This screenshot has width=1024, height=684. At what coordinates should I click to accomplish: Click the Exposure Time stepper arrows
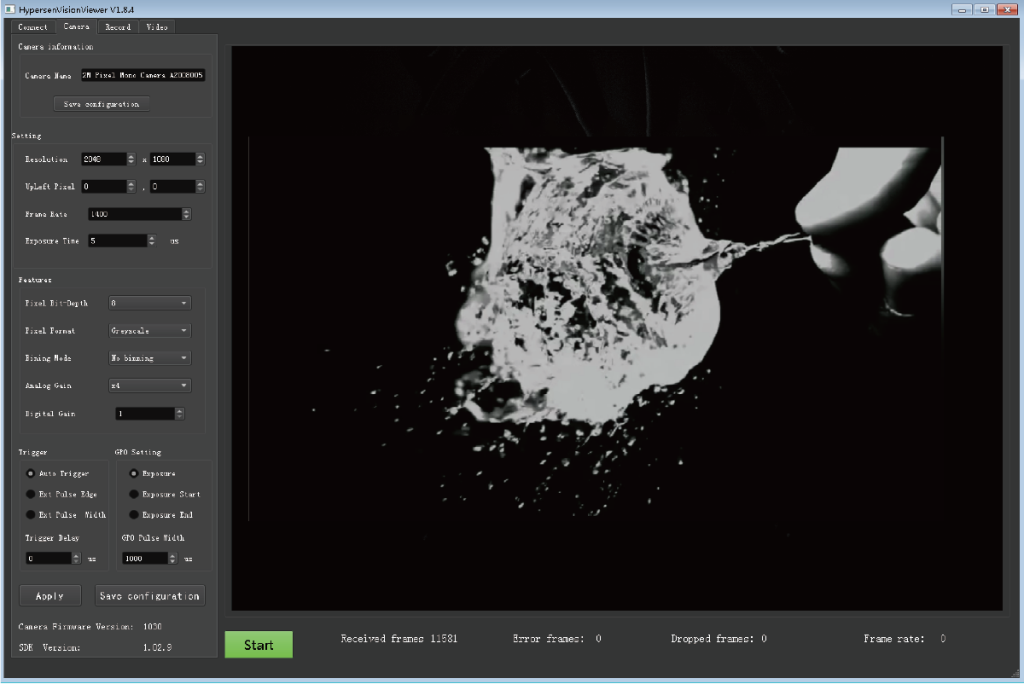(151, 240)
